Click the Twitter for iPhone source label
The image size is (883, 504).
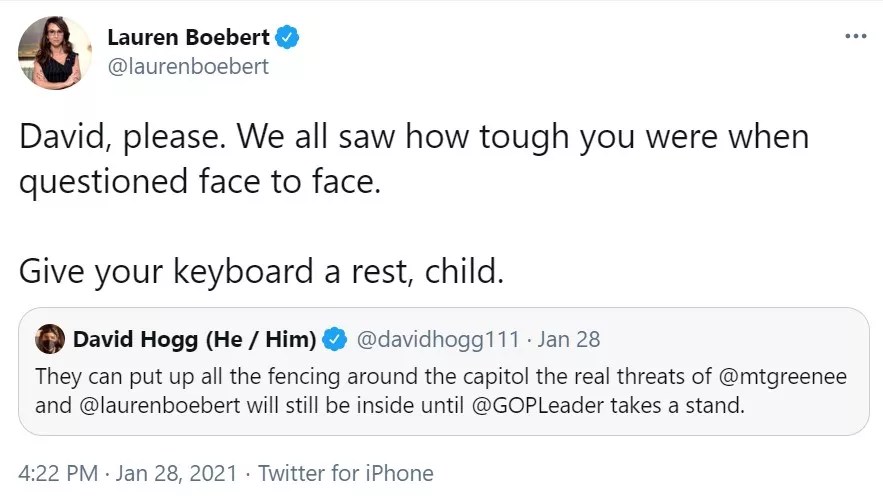click(345, 473)
